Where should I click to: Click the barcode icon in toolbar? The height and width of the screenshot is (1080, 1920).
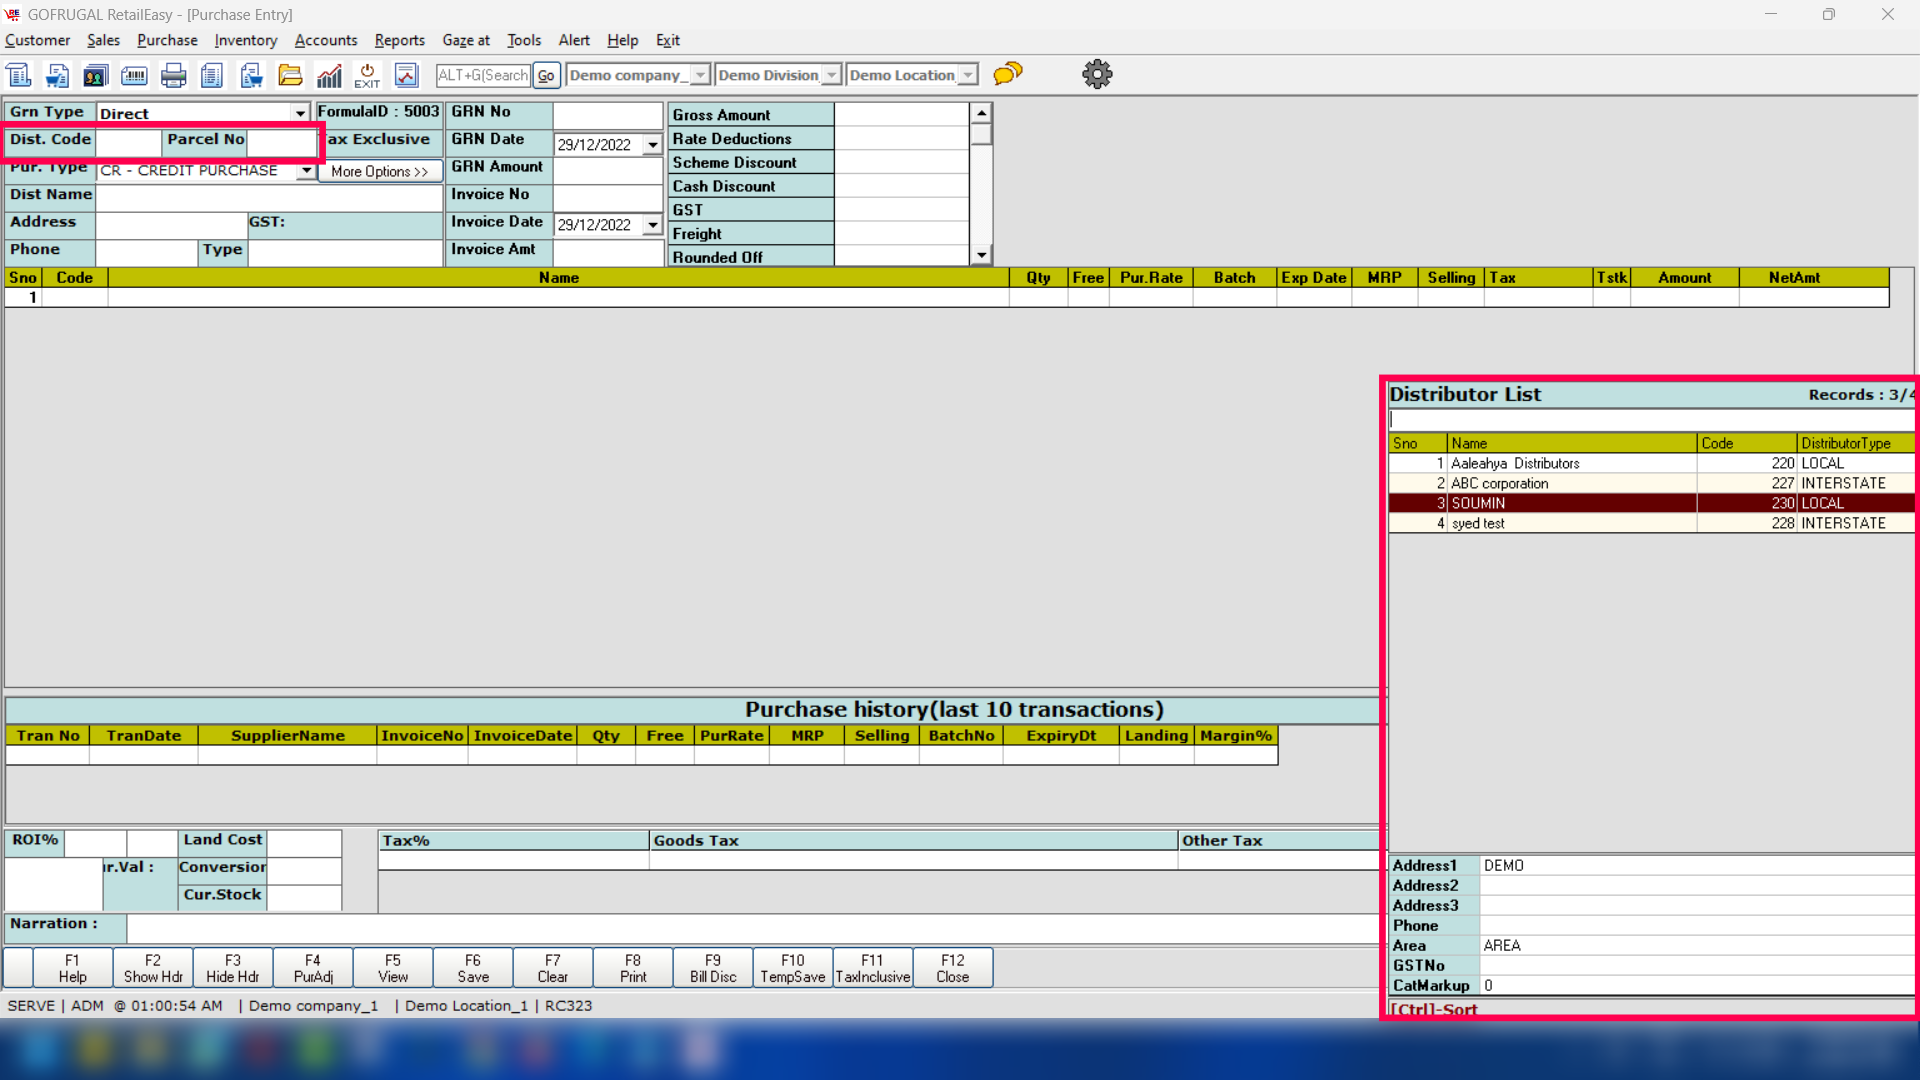[x=134, y=75]
